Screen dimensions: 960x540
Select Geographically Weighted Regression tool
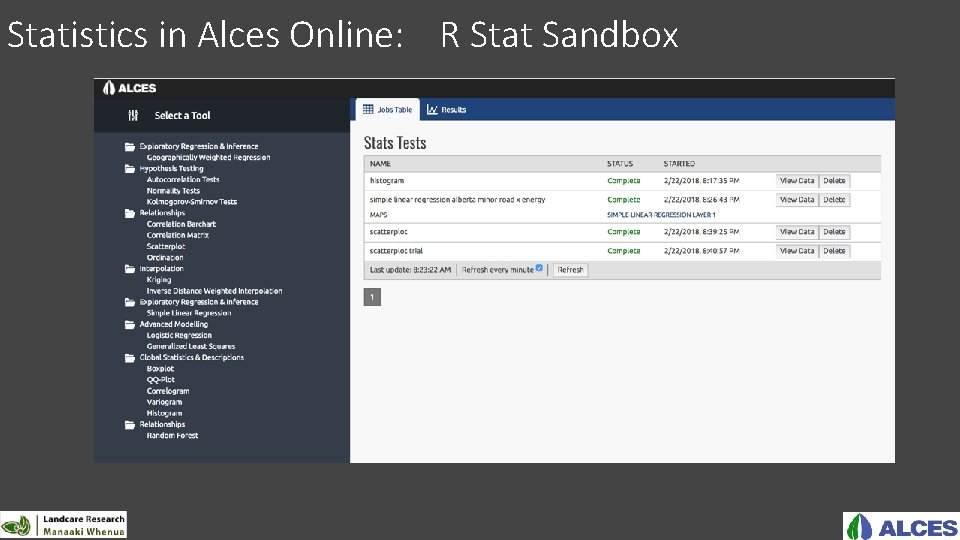(x=208, y=157)
